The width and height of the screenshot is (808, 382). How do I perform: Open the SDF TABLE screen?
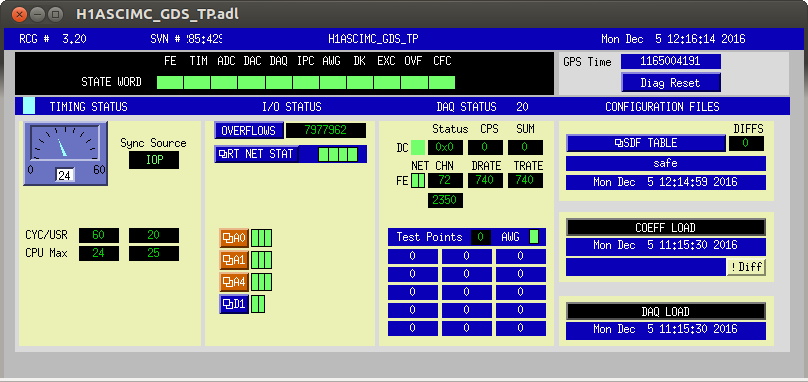point(646,143)
